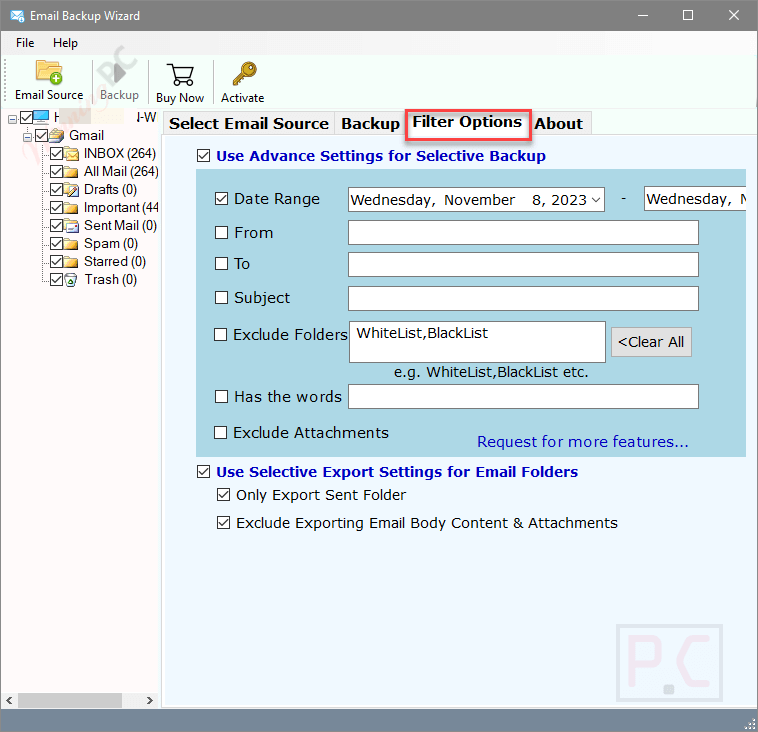
Task: Switch to the About tab
Action: 558,123
